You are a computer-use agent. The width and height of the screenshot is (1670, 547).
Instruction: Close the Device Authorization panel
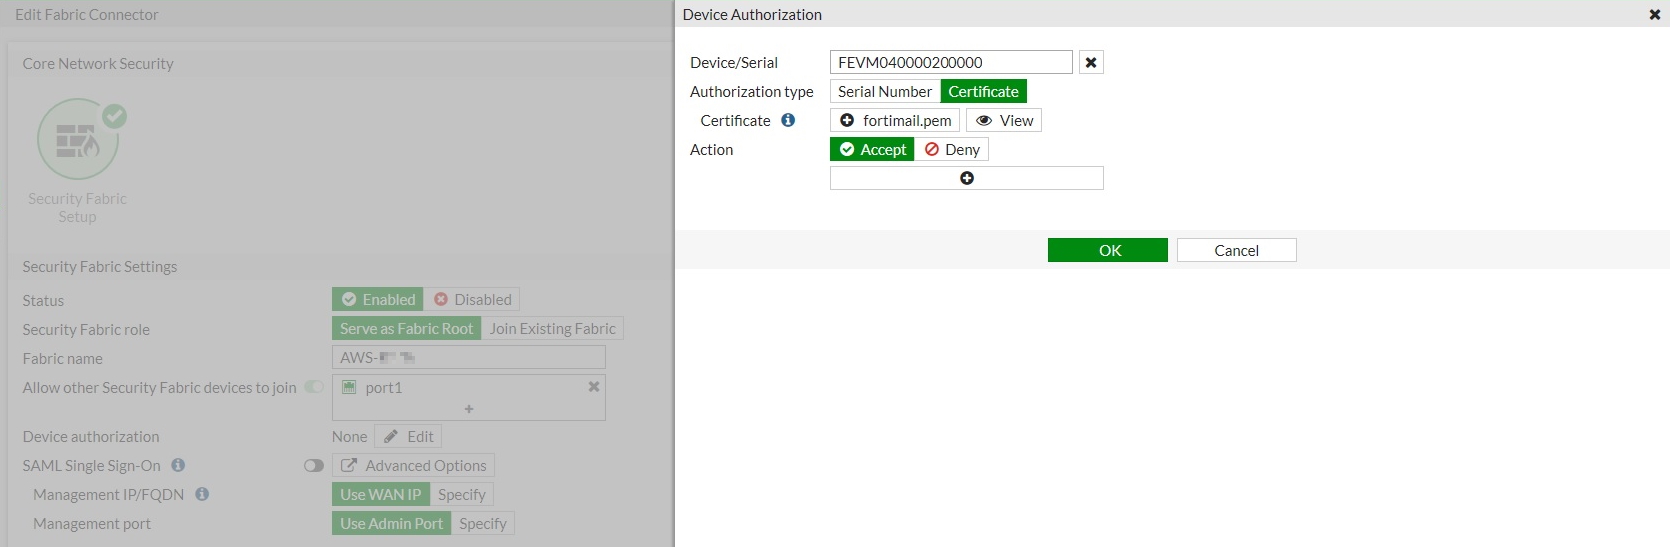coord(1654,14)
